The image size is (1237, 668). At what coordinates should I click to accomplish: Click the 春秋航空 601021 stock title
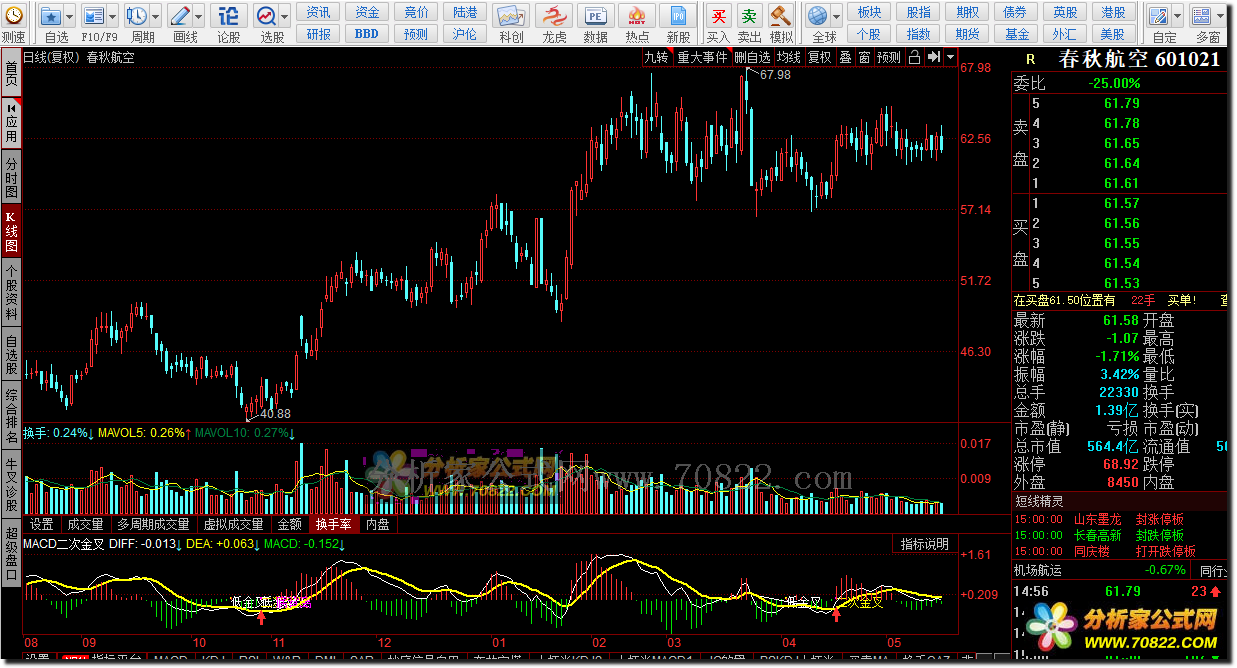[1140, 59]
